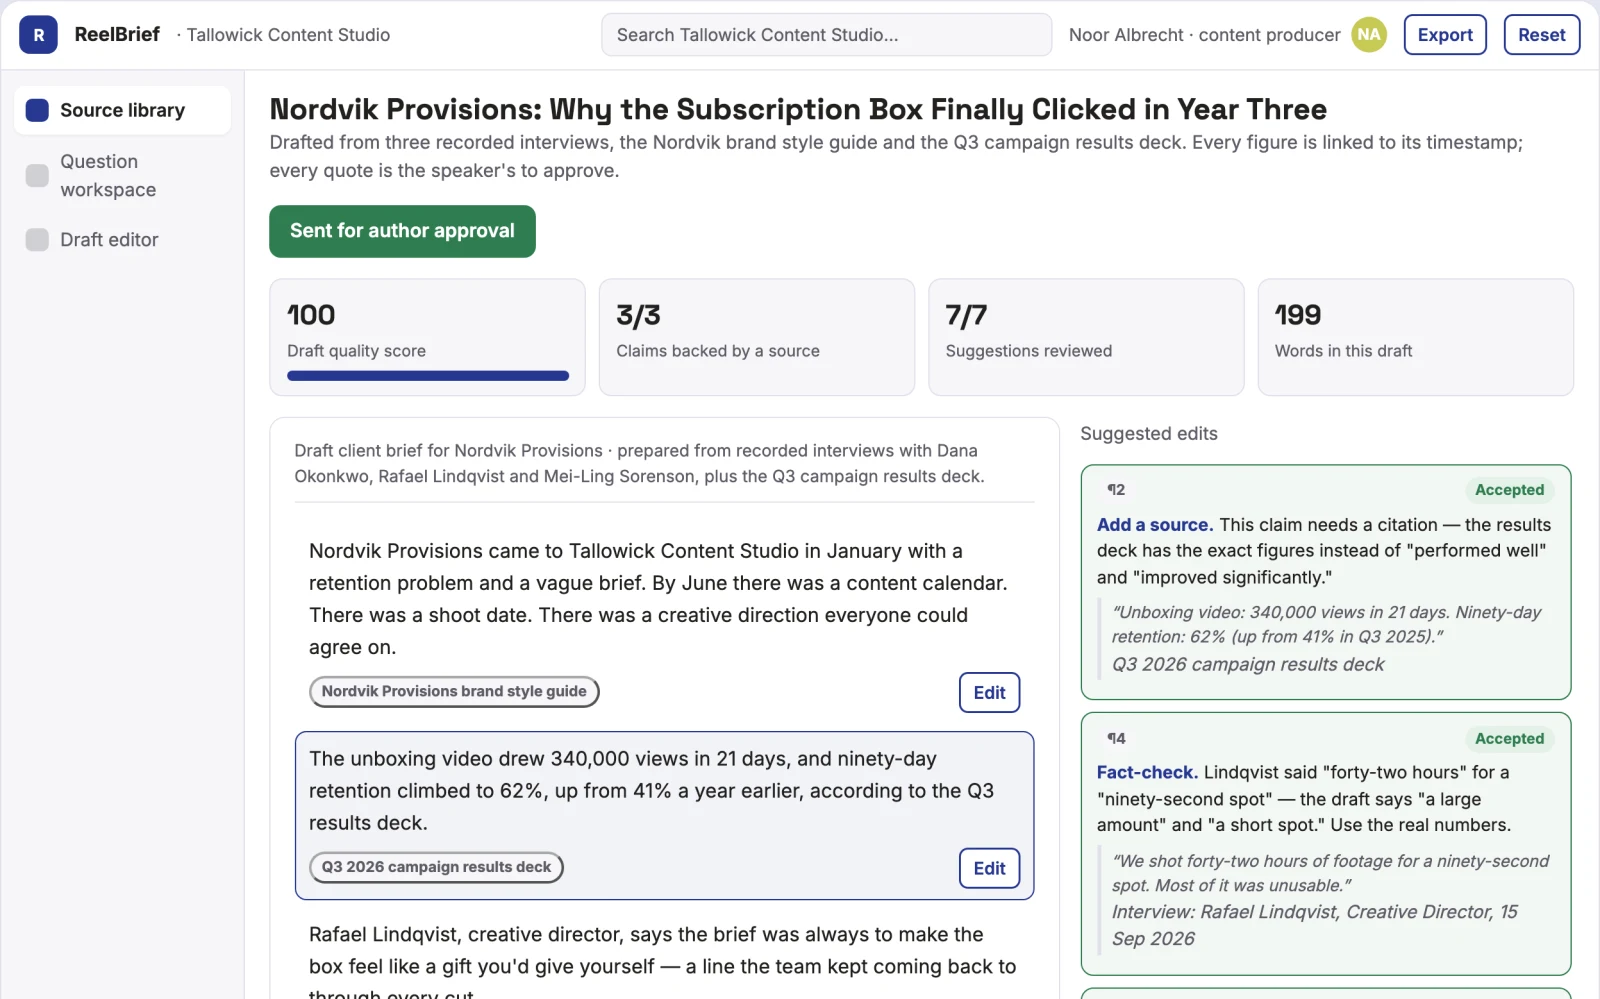Click the ReelBrief logo icon
Screen dimensions: 1600x999
pyautogui.click(x=38, y=35)
